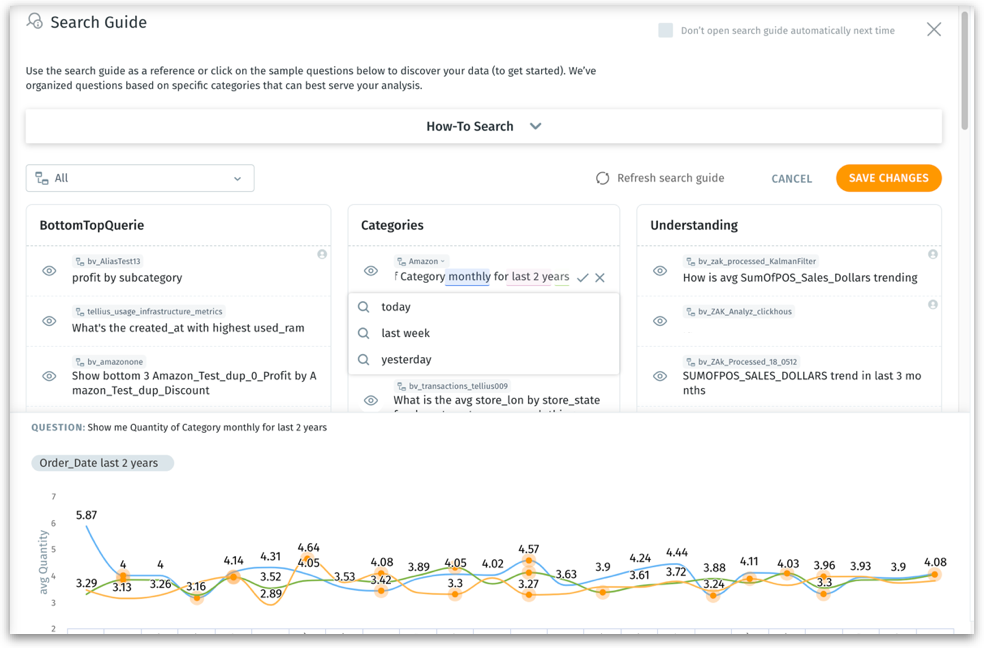This screenshot has height=648, width=984.
Task: Select 'last week' from the suggestions
Action: point(406,333)
